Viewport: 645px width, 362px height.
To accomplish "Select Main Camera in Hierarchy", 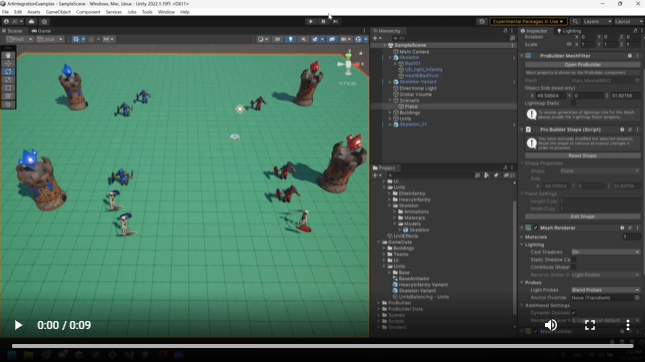I will pyautogui.click(x=414, y=52).
